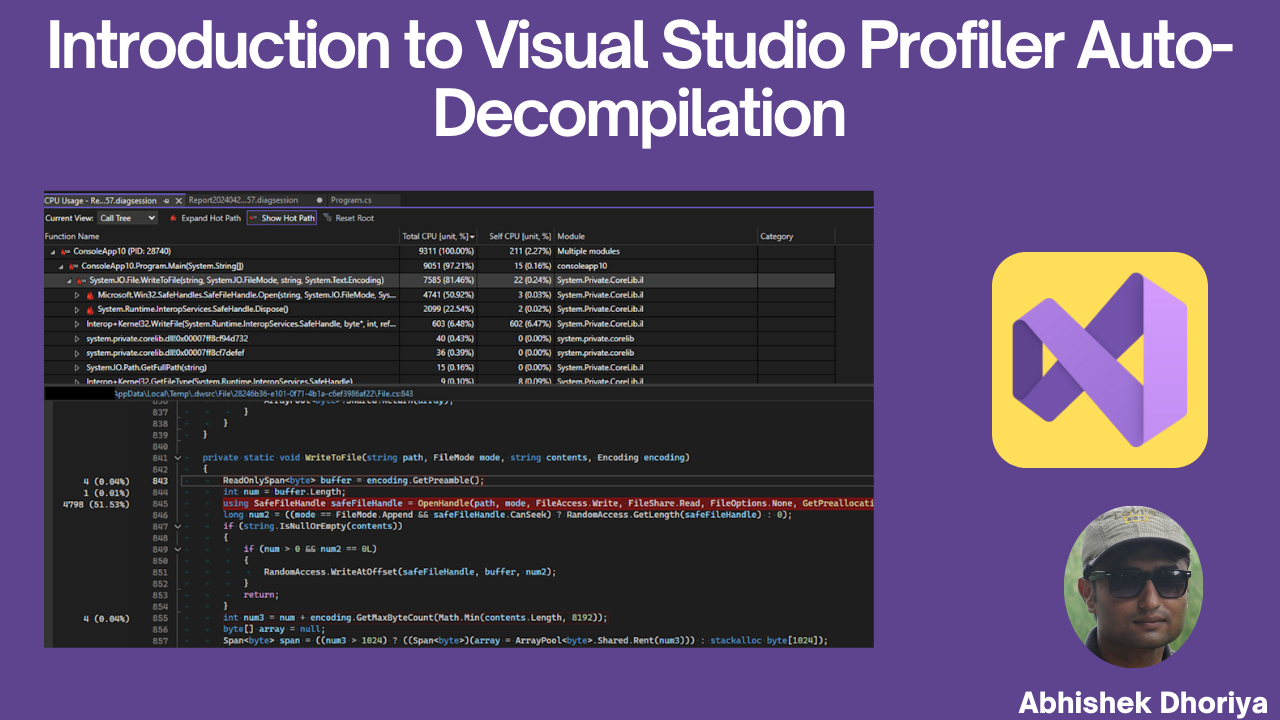Open the Current View Call Tree dropdown
Image resolution: width=1280 pixels, height=720 pixels.
127,218
